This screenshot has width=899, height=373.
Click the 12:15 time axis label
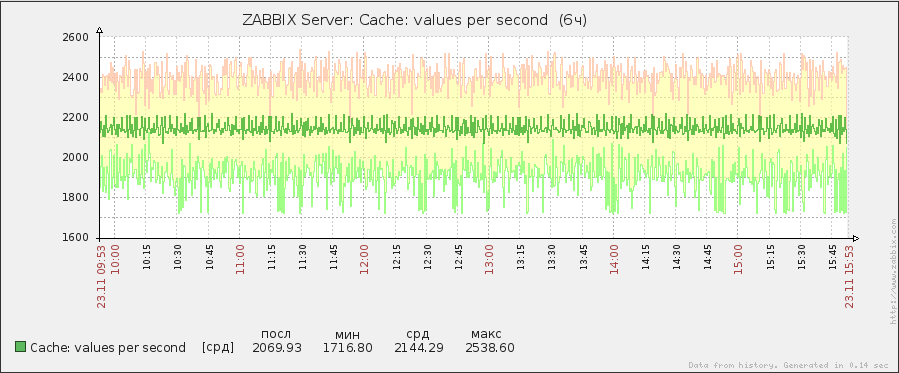pos(396,257)
